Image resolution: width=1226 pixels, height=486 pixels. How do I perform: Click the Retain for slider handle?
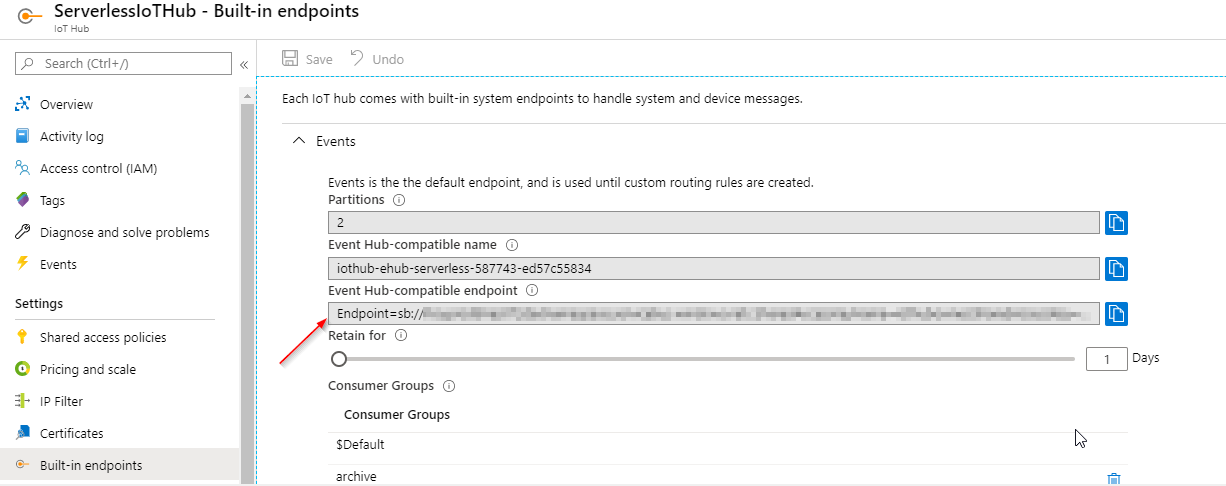point(339,358)
